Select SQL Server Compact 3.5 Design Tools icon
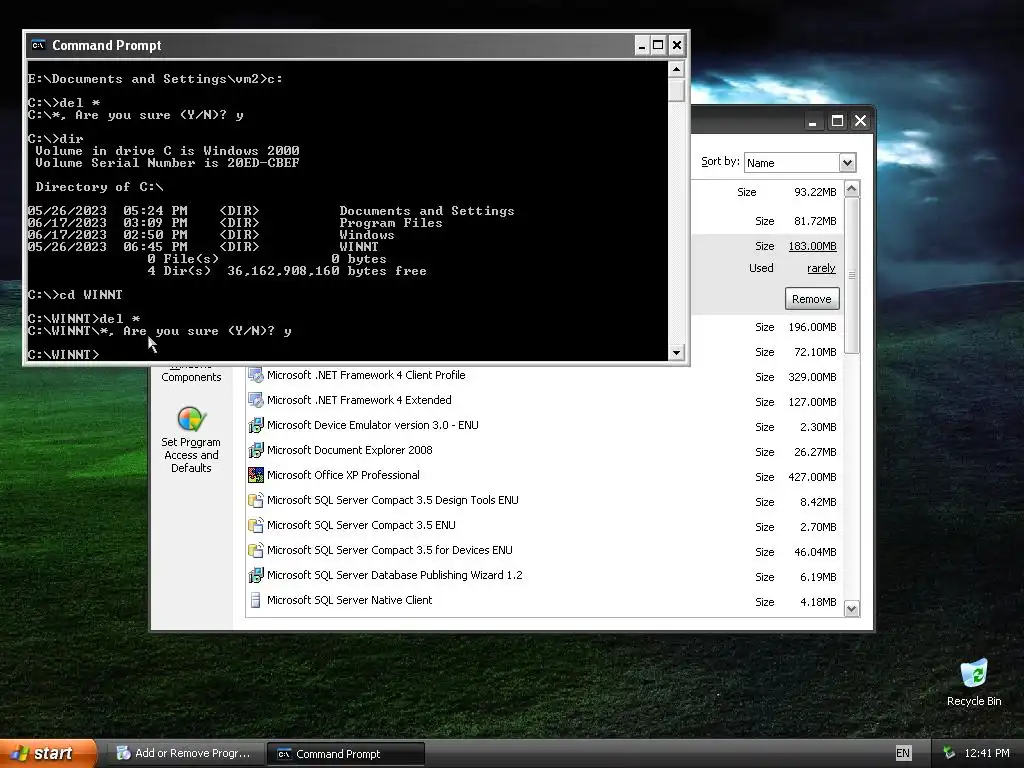 coord(256,500)
